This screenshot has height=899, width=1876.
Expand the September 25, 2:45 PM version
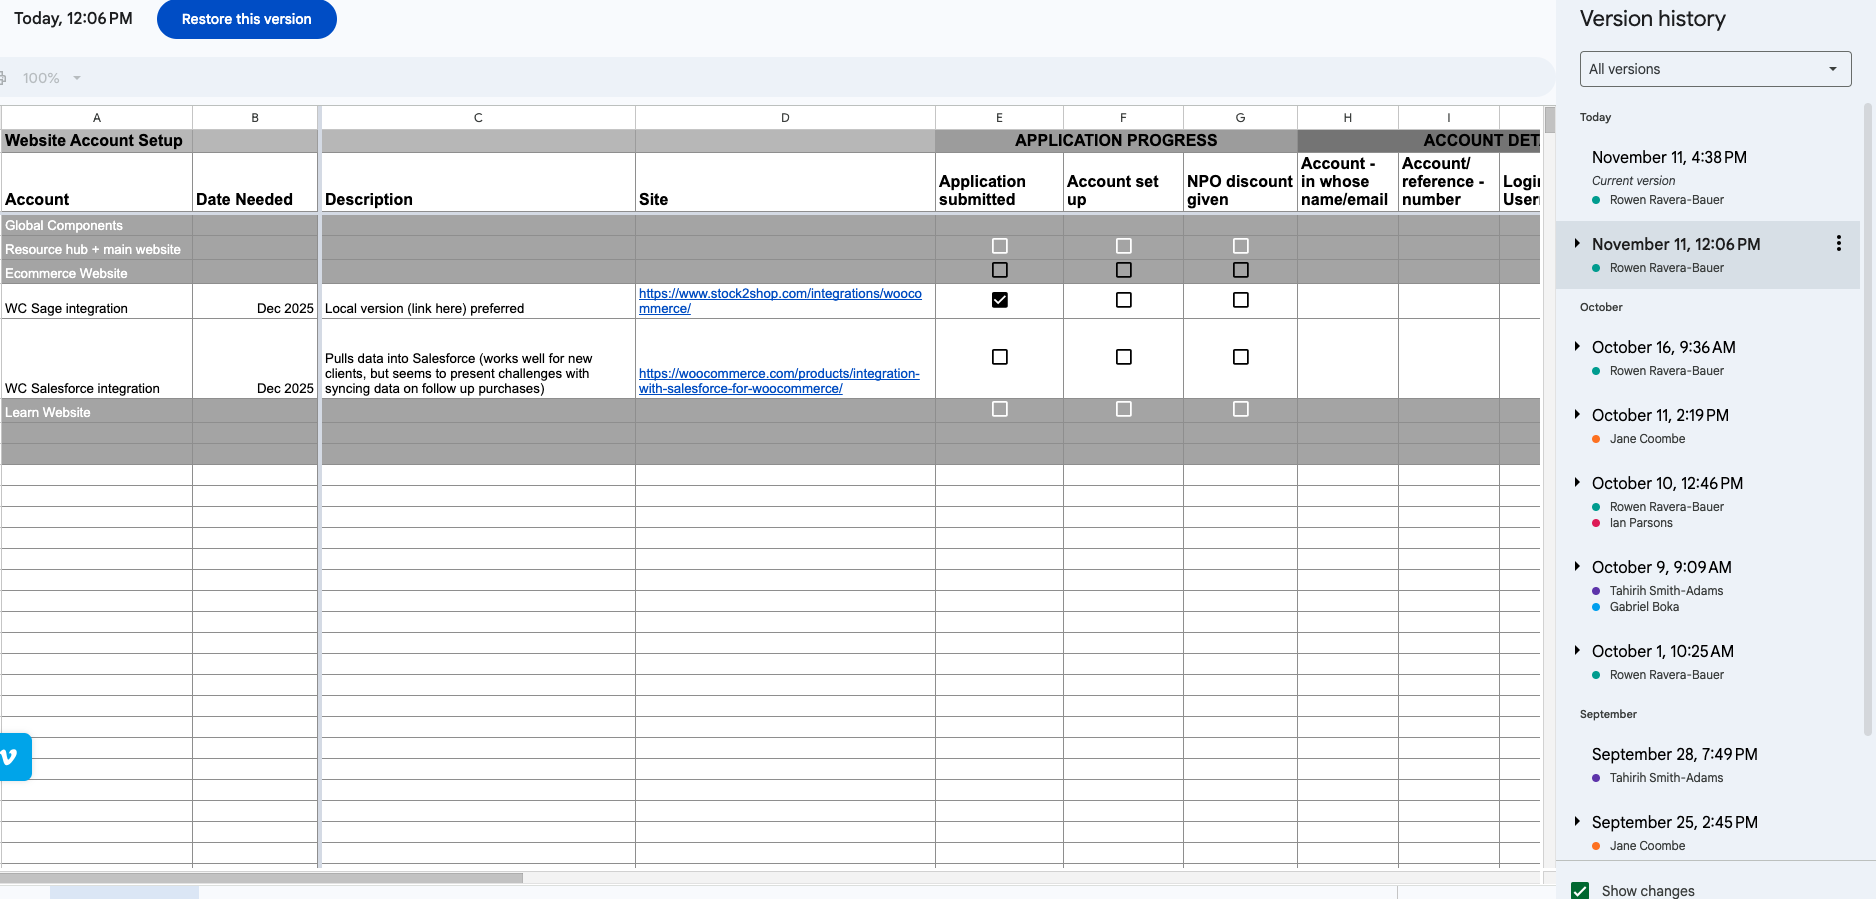tap(1577, 822)
